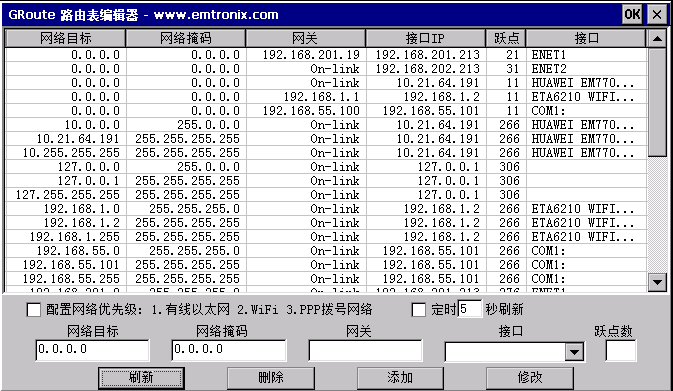Click scrollbar up arrow in route table
673x391 pixels.
click(657, 39)
